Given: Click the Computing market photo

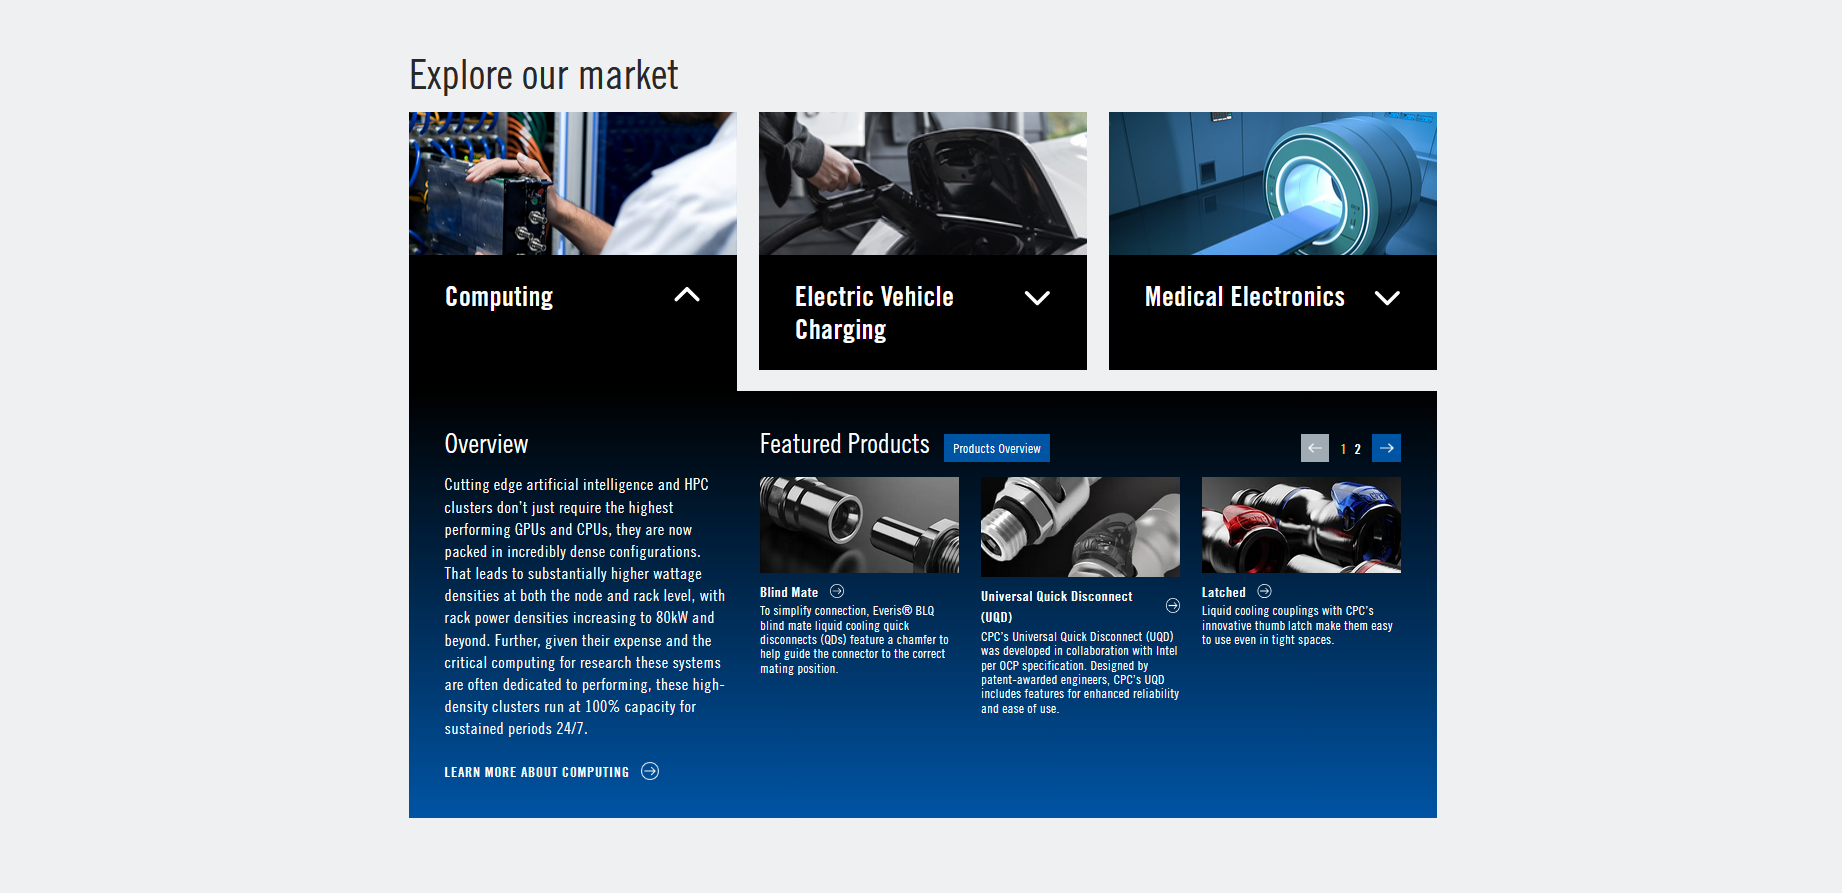Looking at the screenshot, I should 572,183.
